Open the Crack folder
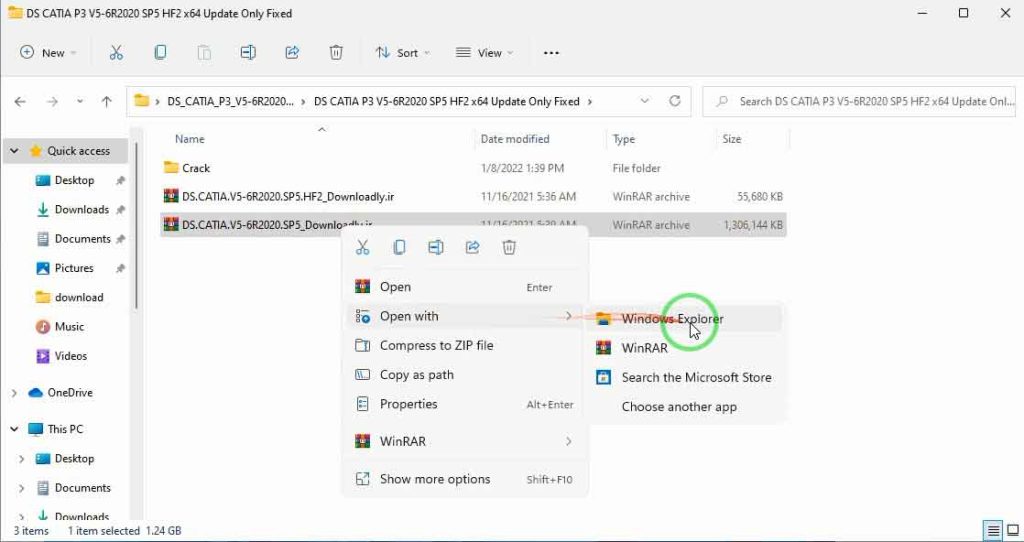Viewport: 1024px width, 542px height. (x=196, y=168)
